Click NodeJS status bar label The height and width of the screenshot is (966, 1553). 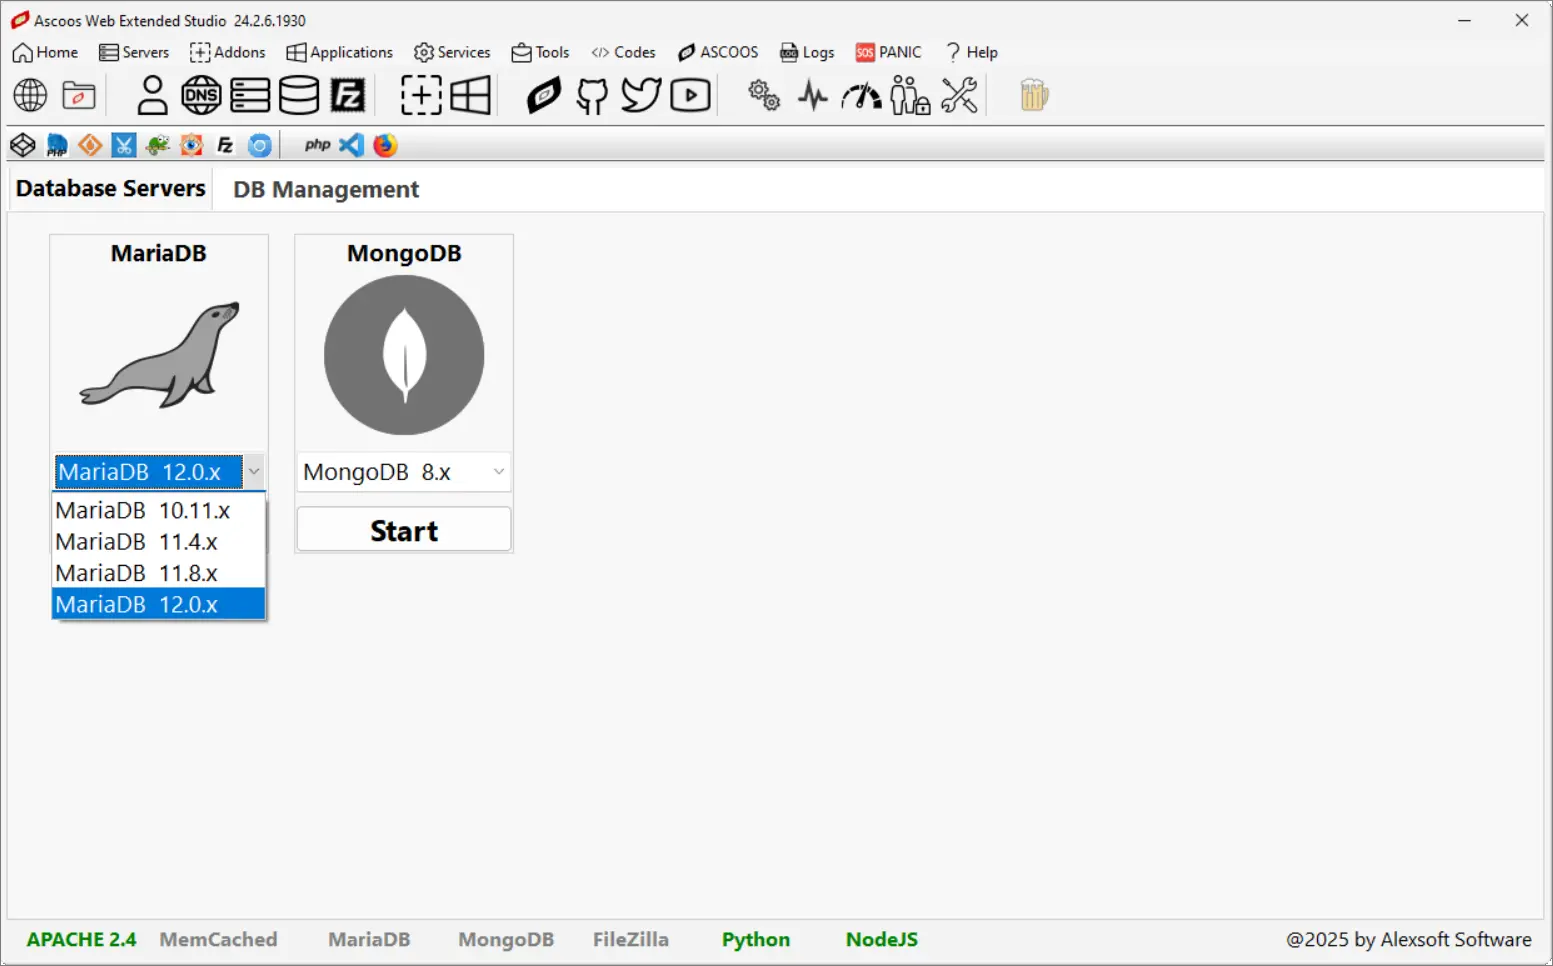pos(882,939)
